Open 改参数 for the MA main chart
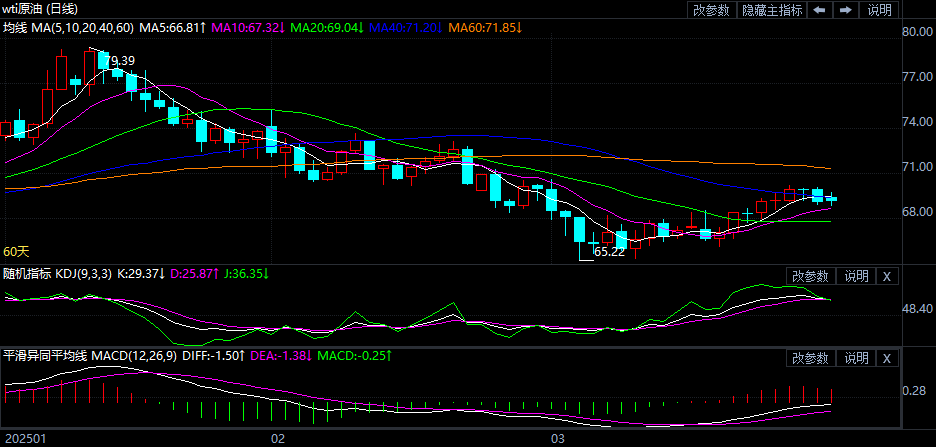Screen dimensions: 936x447 point(710,10)
